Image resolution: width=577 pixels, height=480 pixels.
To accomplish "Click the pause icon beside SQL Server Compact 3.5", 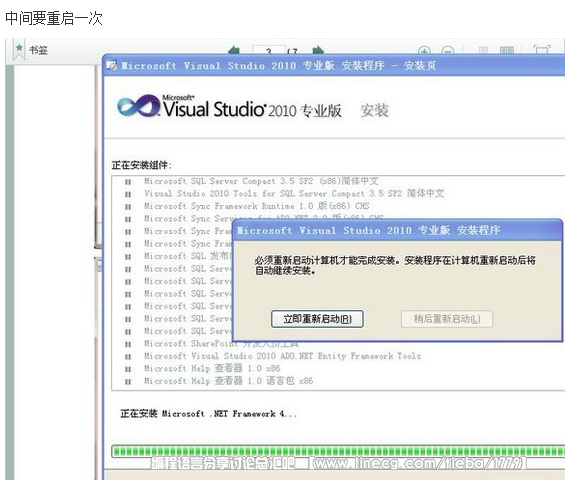I will pos(128,182).
